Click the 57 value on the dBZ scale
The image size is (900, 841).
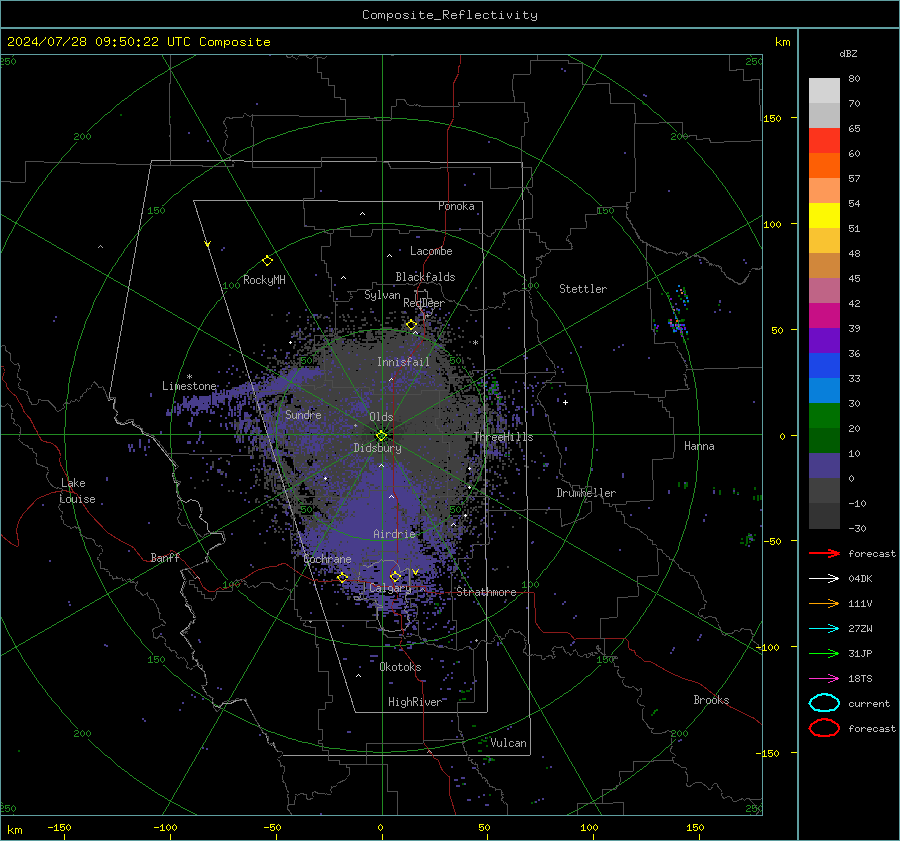tap(854, 179)
